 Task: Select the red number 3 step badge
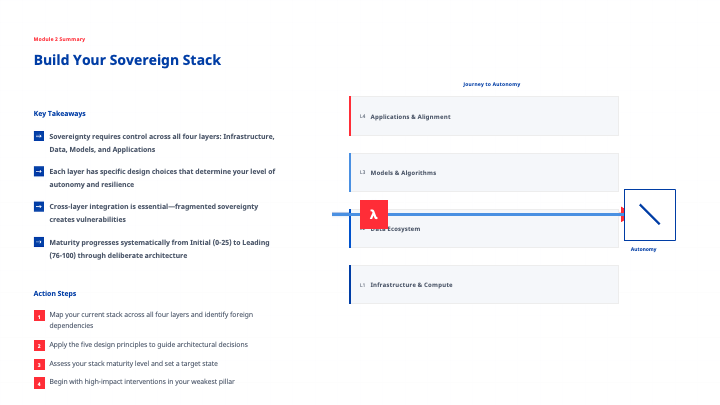coord(39,364)
